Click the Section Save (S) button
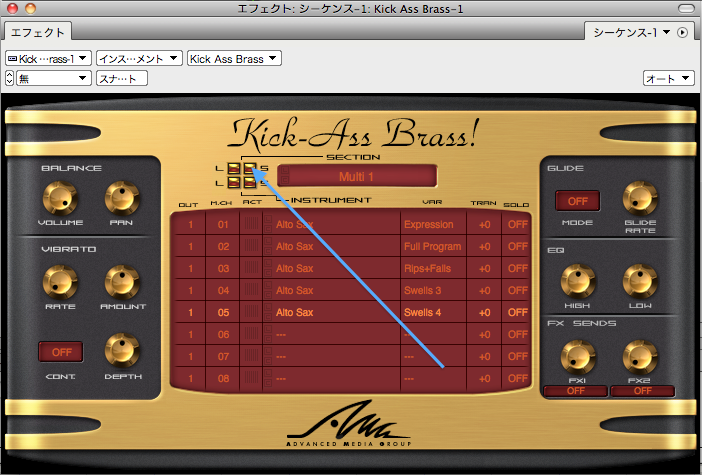Image resolution: width=702 pixels, height=475 pixels. coord(250,168)
